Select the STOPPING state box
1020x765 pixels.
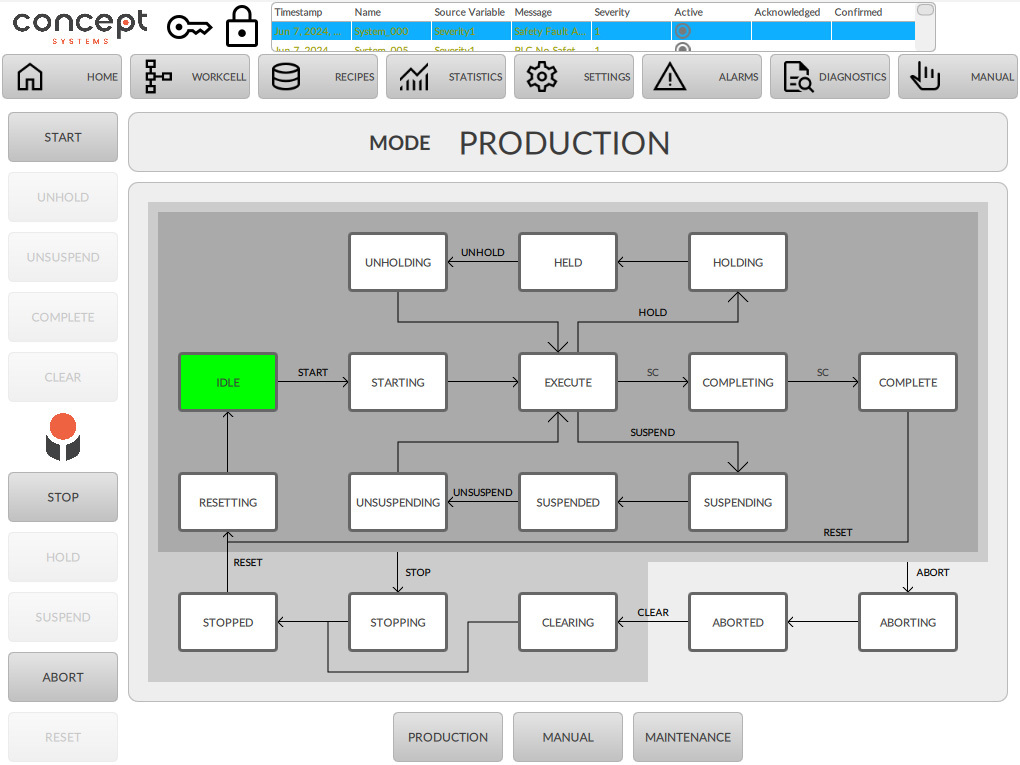point(398,622)
